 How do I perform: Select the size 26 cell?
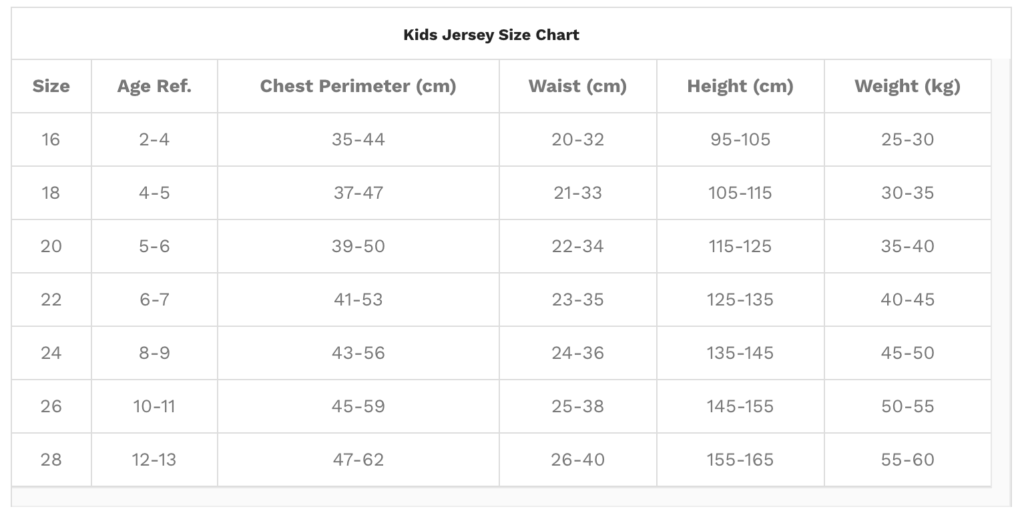pyautogui.click(x=51, y=407)
